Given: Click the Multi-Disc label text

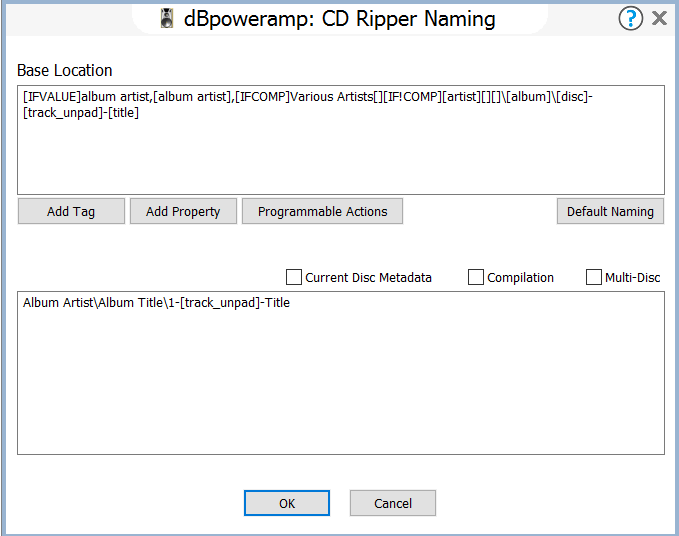Looking at the screenshot, I should coord(632,277).
